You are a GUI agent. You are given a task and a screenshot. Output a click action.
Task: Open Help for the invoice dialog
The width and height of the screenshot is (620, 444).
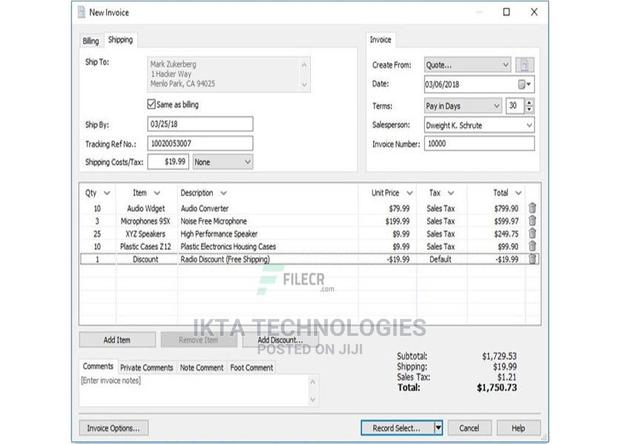[518, 428]
